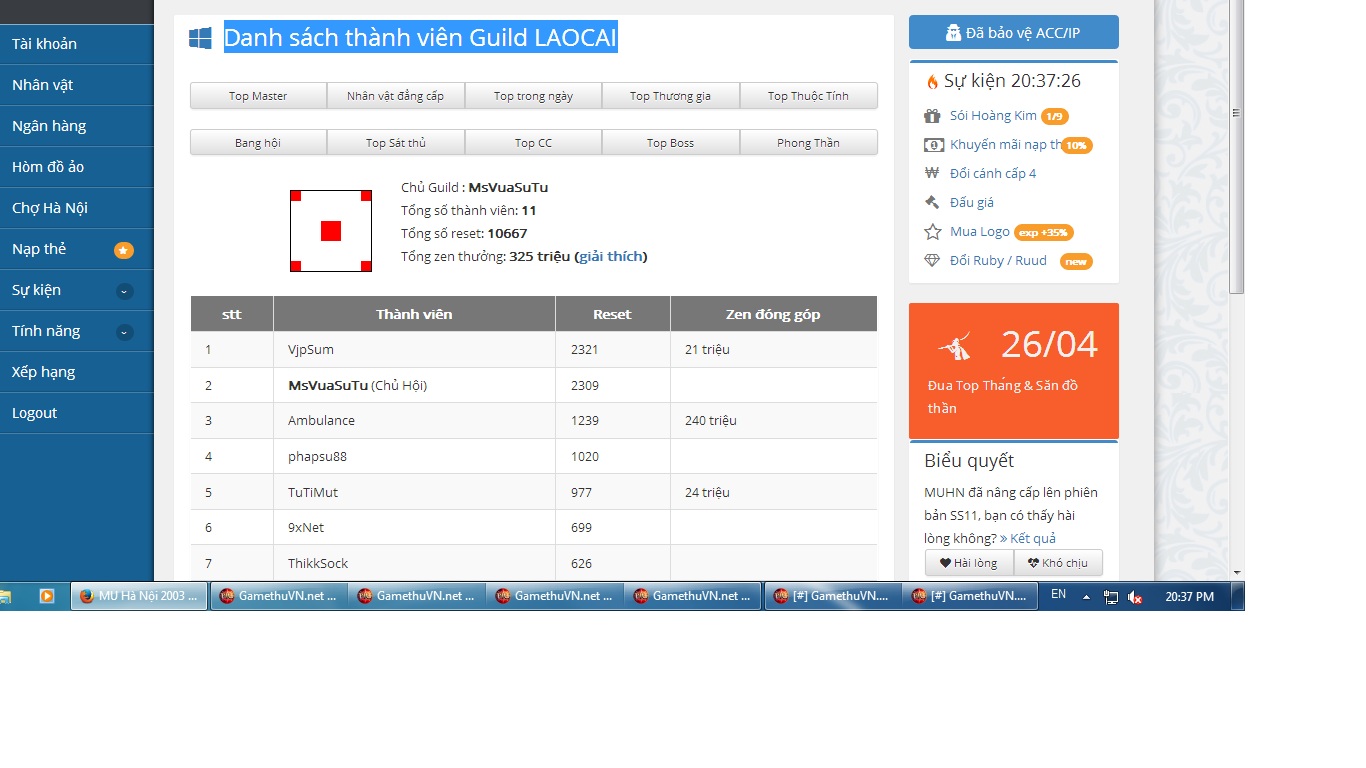Vote Khó chịu in the poll
Screen dimensions: 1366x768
point(1058,563)
